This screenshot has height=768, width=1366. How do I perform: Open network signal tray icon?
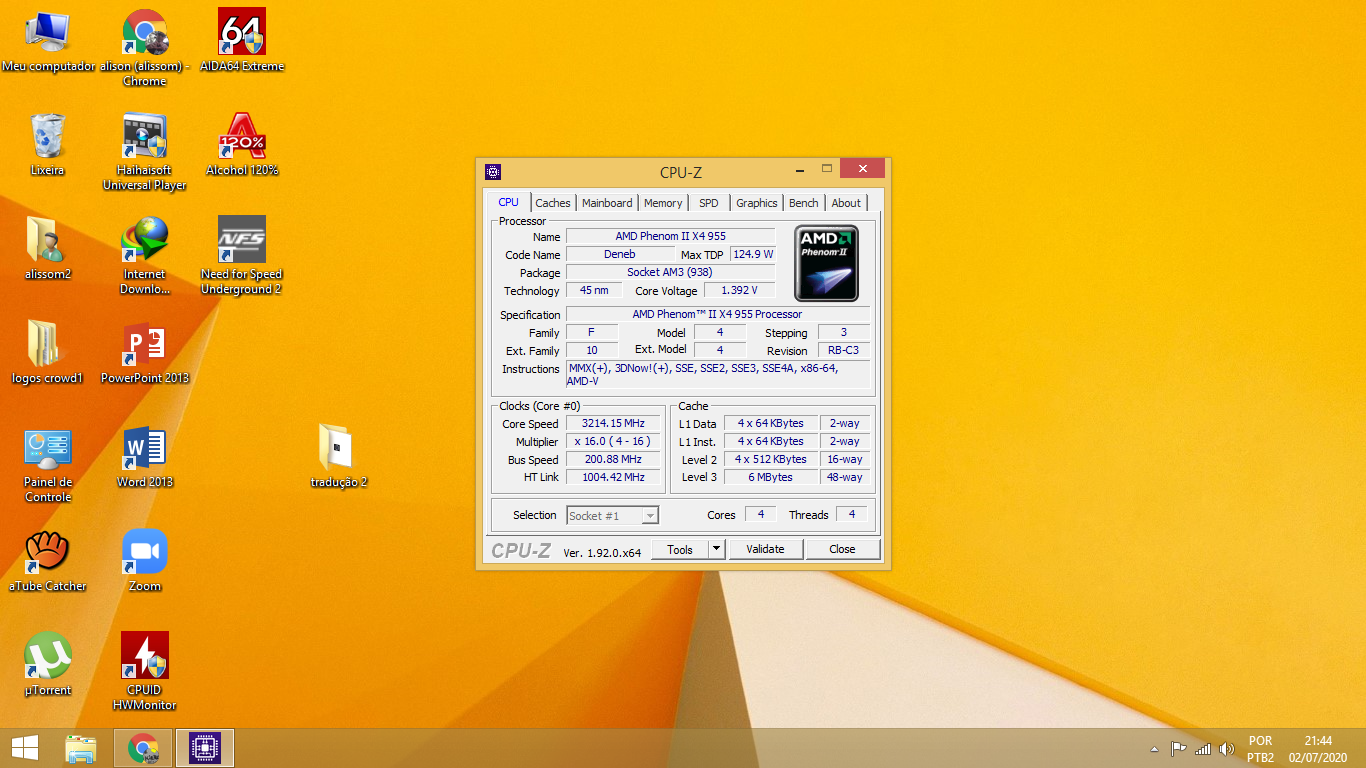point(1203,749)
